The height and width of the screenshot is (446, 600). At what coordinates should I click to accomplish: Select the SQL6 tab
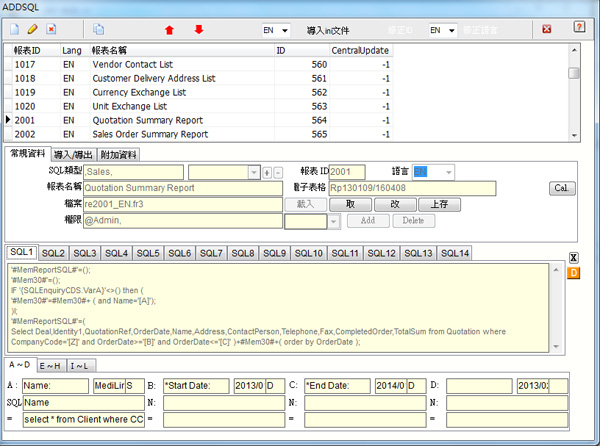[x=179, y=253]
